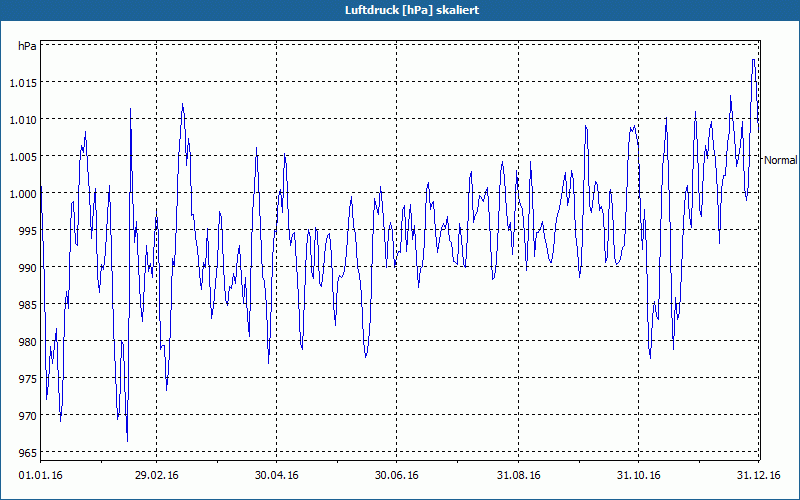Select the 31.10.16 date label
This screenshot has width=800, height=500.
point(638,475)
